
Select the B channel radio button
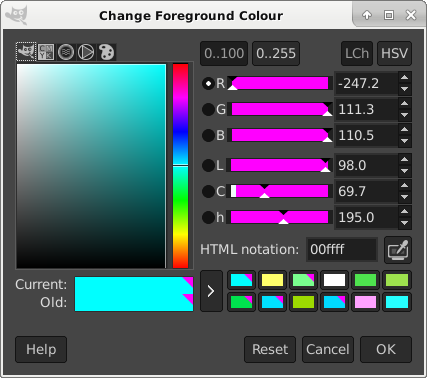tap(208, 135)
